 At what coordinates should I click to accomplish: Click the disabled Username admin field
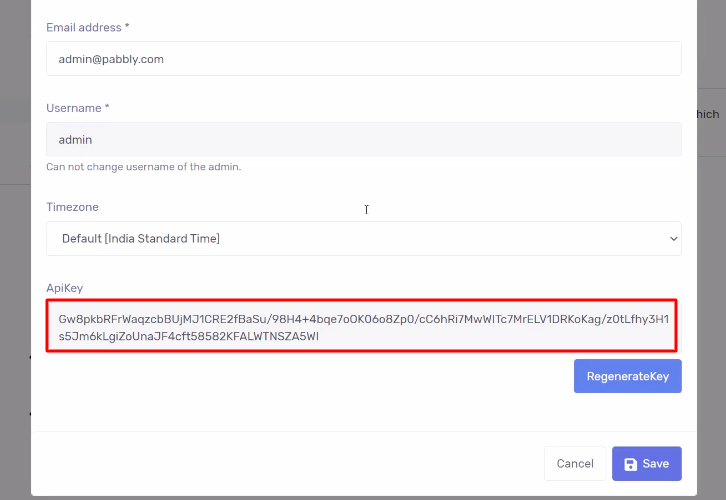click(363, 140)
